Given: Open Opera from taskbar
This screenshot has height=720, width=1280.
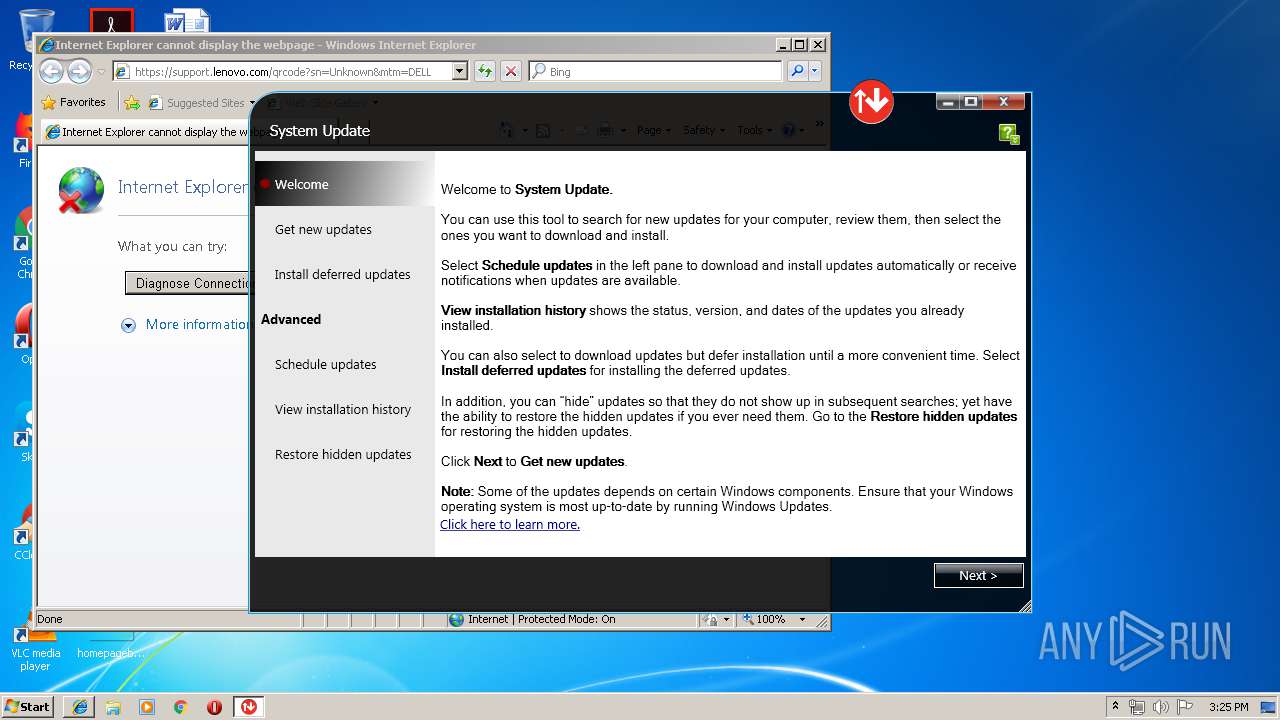Looking at the screenshot, I should tap(214, 706).
